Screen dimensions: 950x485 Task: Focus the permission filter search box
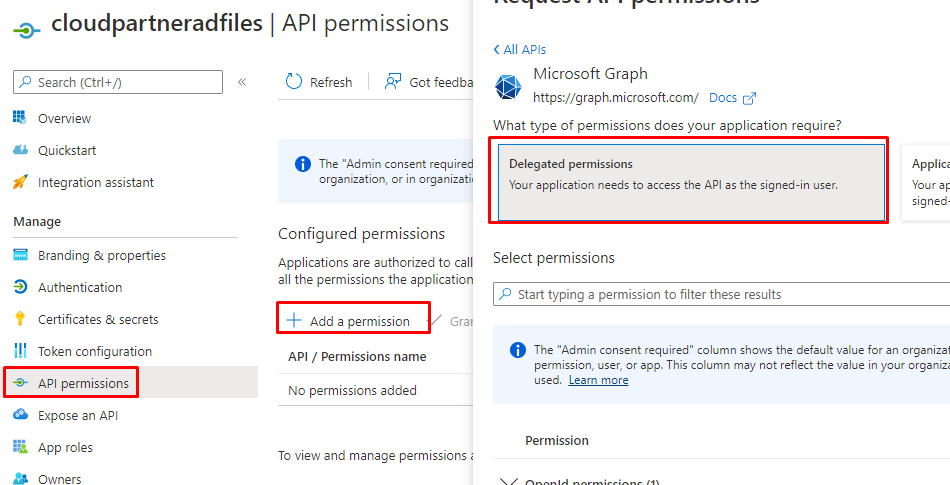tap(730, 294)
